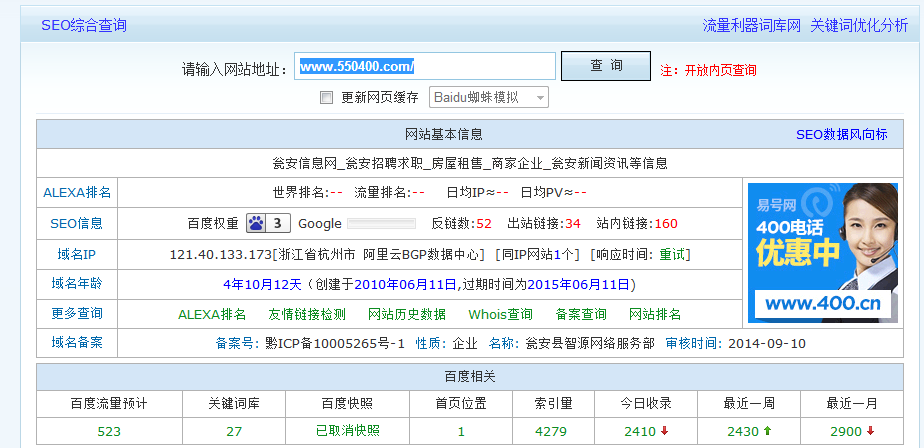
Task: Focus the website address input field
Action: [x=425, y=67]
